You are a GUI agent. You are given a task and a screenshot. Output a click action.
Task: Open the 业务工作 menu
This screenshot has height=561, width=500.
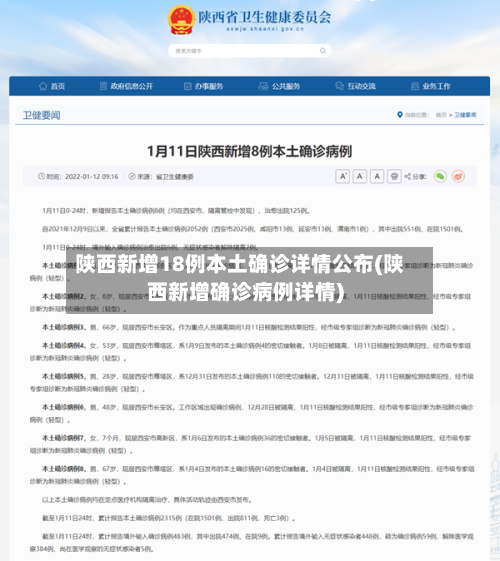(x=431, y=86)
